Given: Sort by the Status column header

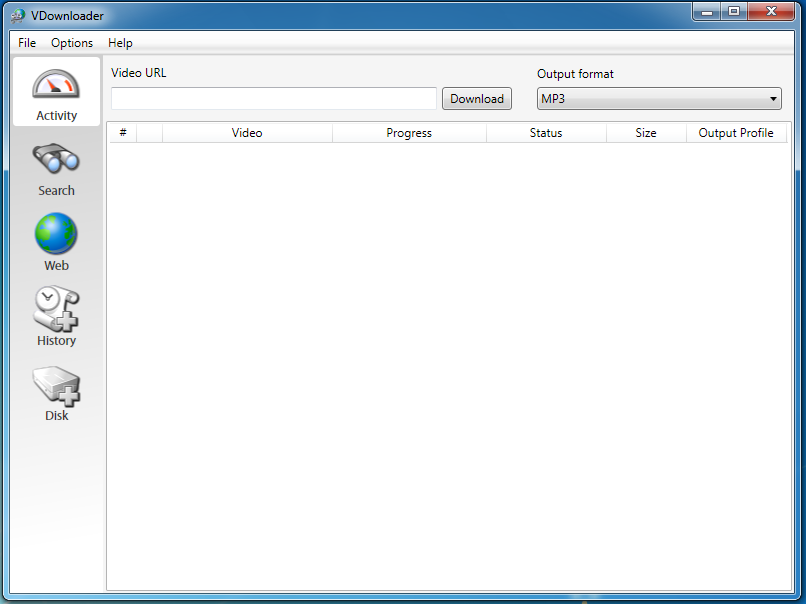Looking at the screenshot, I should click(546, 133).
